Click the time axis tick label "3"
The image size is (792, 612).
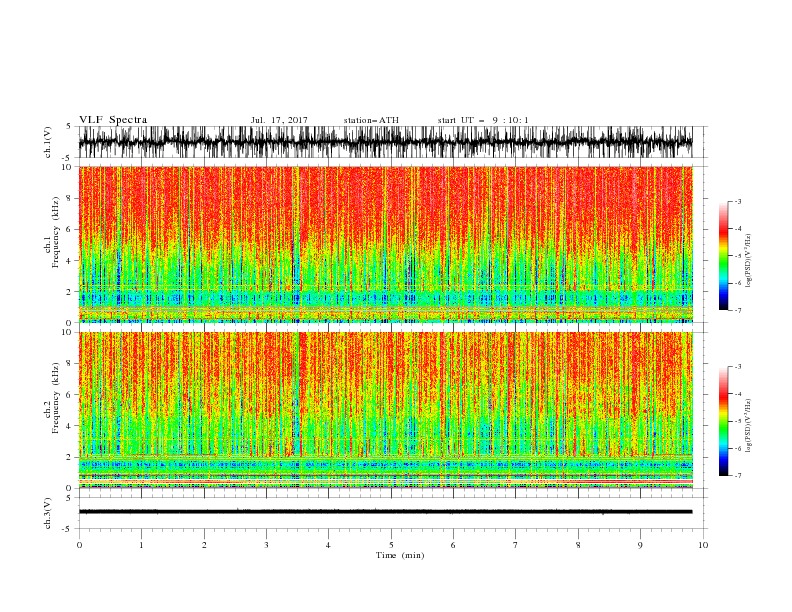point(266,545)
